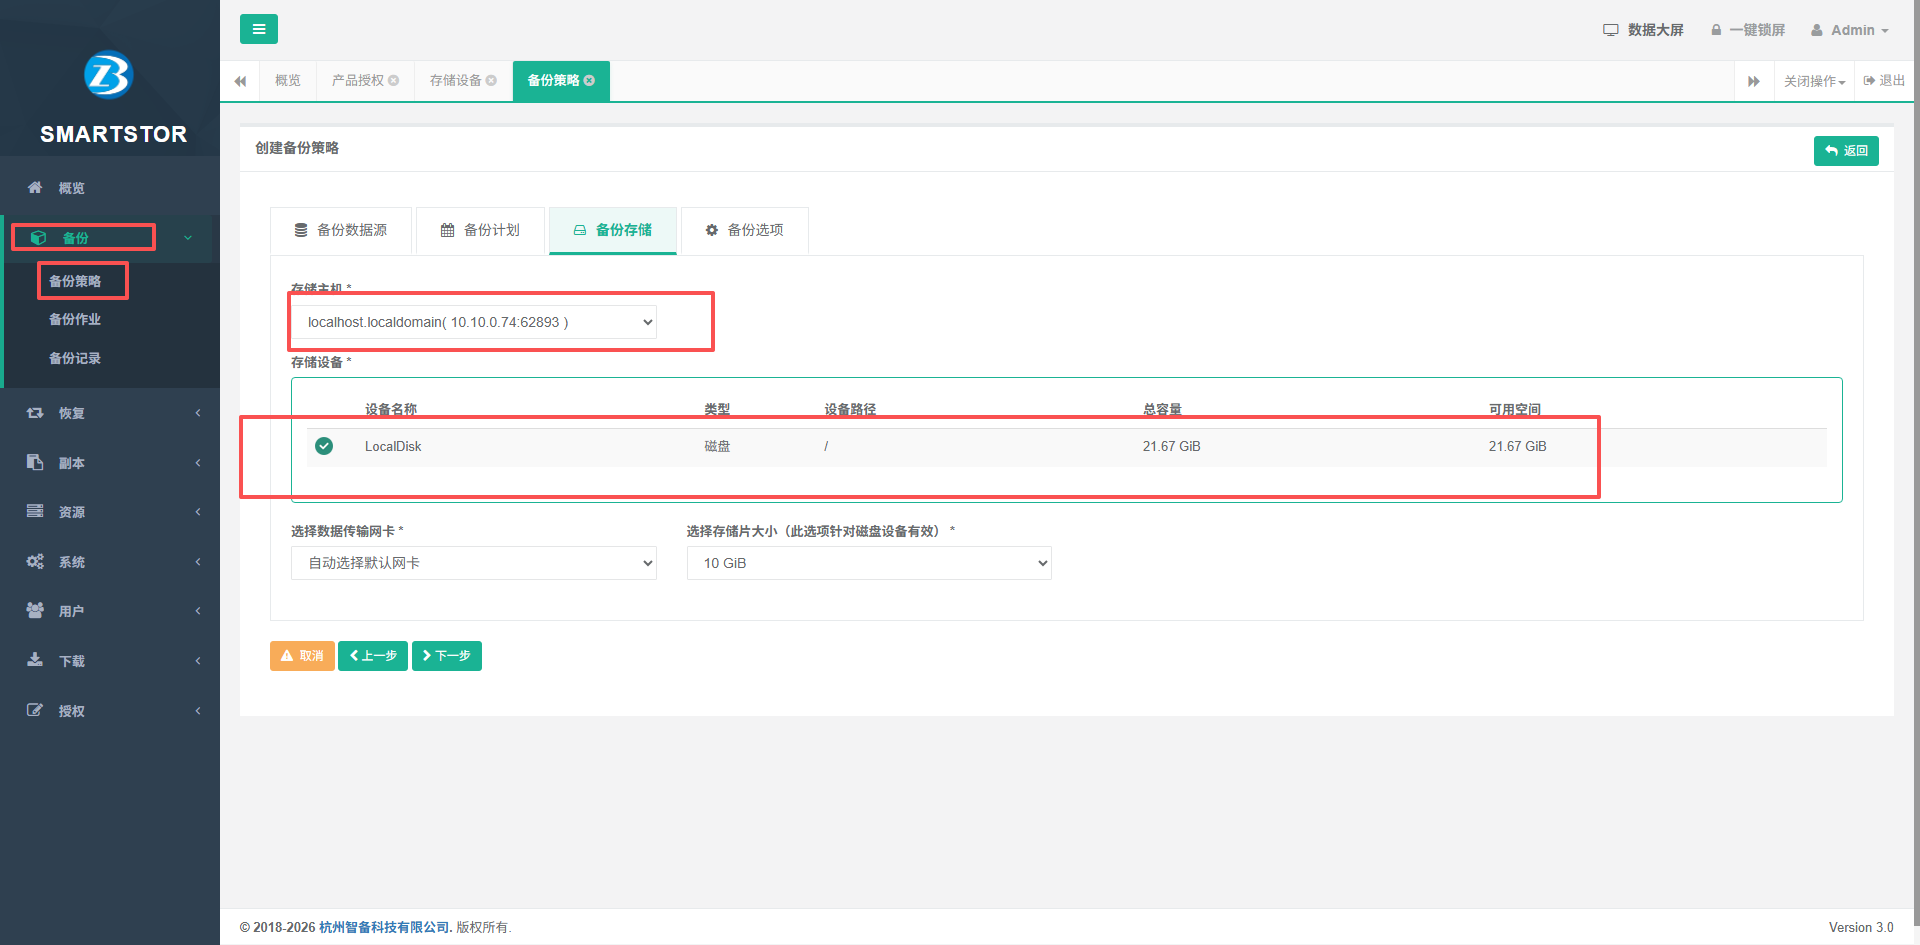Expand the 系统 sidebar section chevron
Screen dimensions: 1920x945
pyautogui.click(x=198, y=562)
